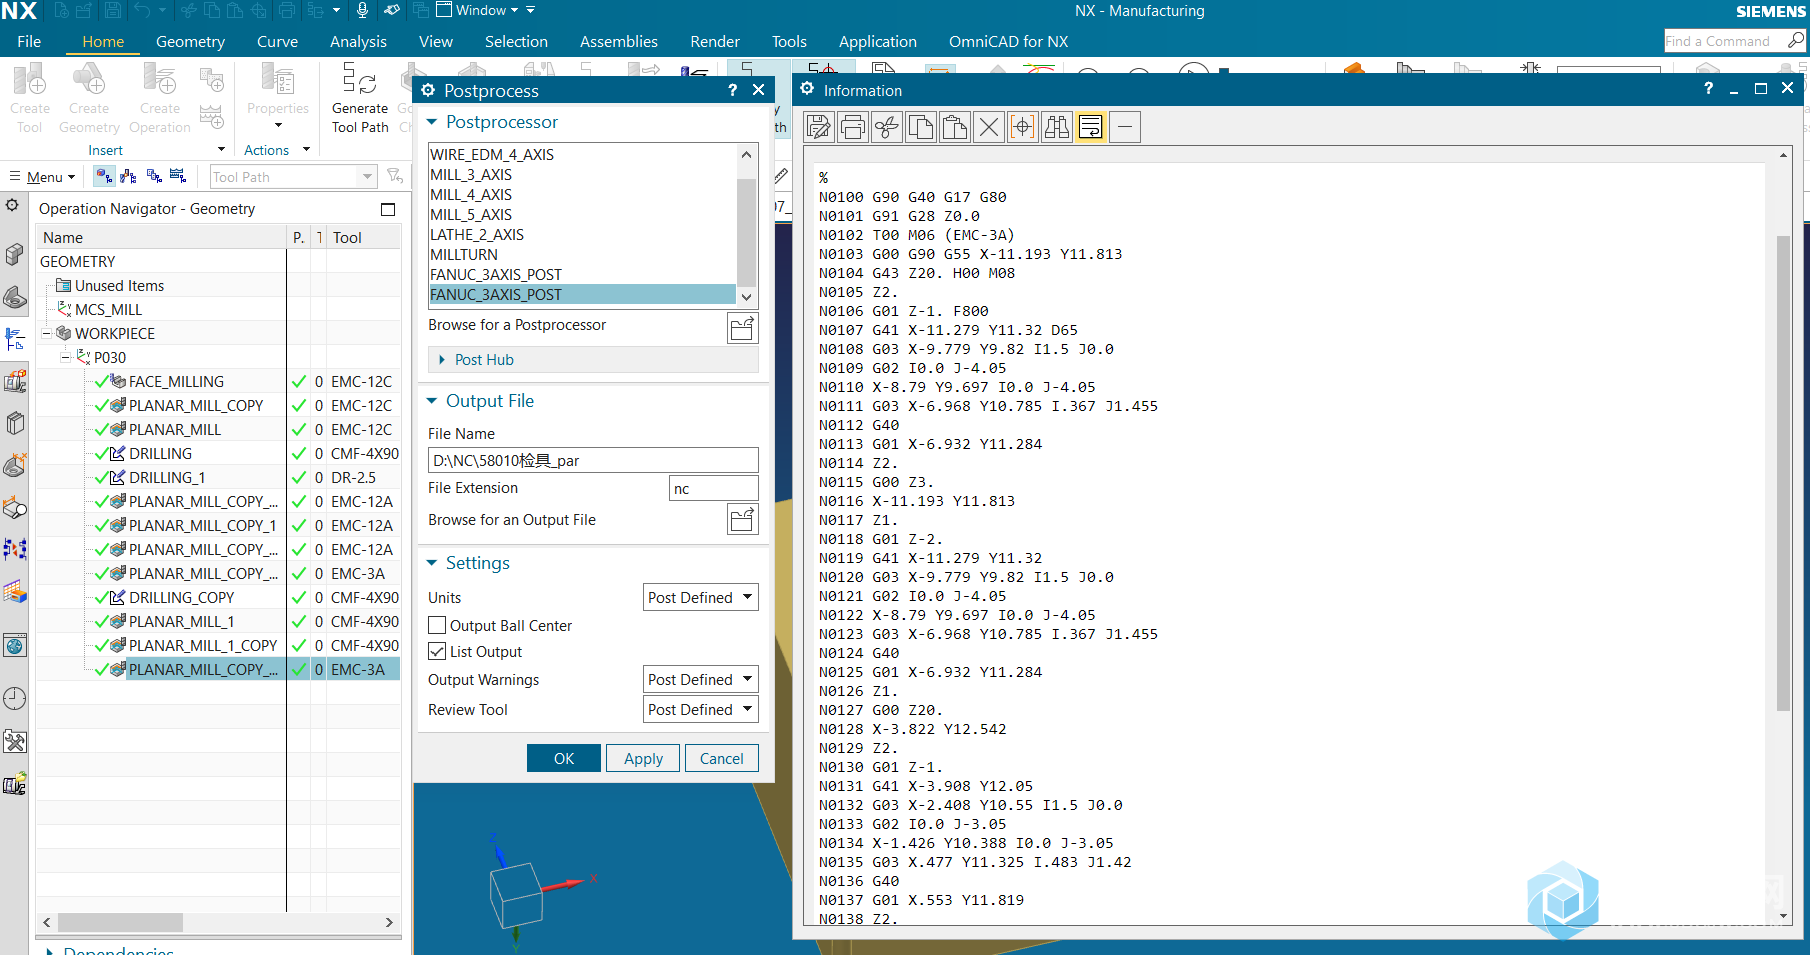Screen dimensions: 1810x955
Task: Open the Assemblies ribbon tab
Action: [619, 41]
